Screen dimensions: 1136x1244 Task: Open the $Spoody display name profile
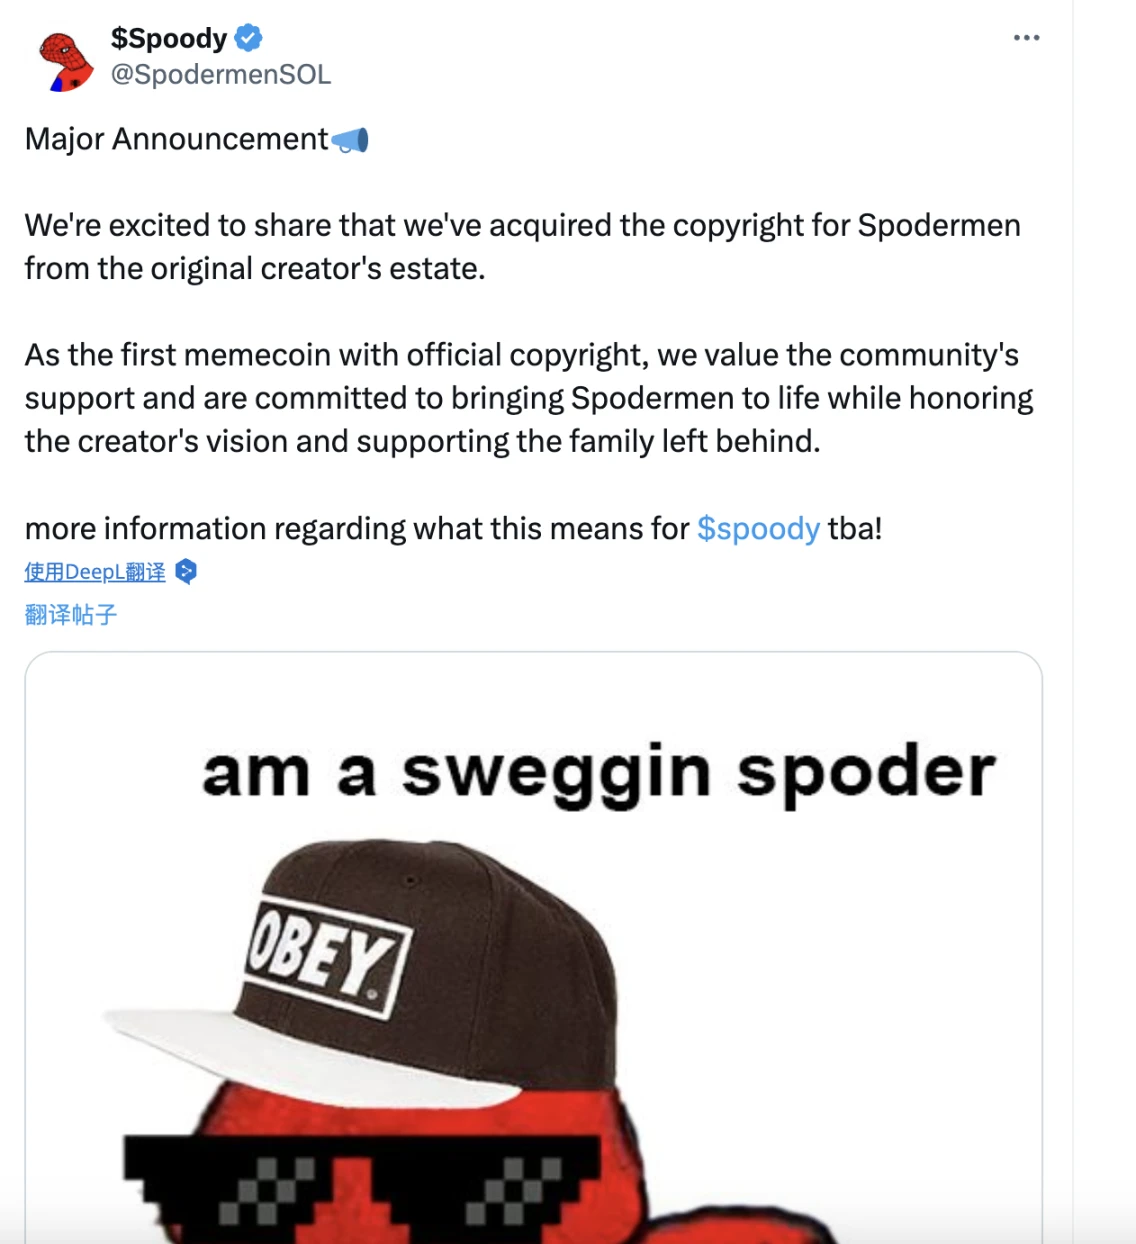[x=169, y=38]
